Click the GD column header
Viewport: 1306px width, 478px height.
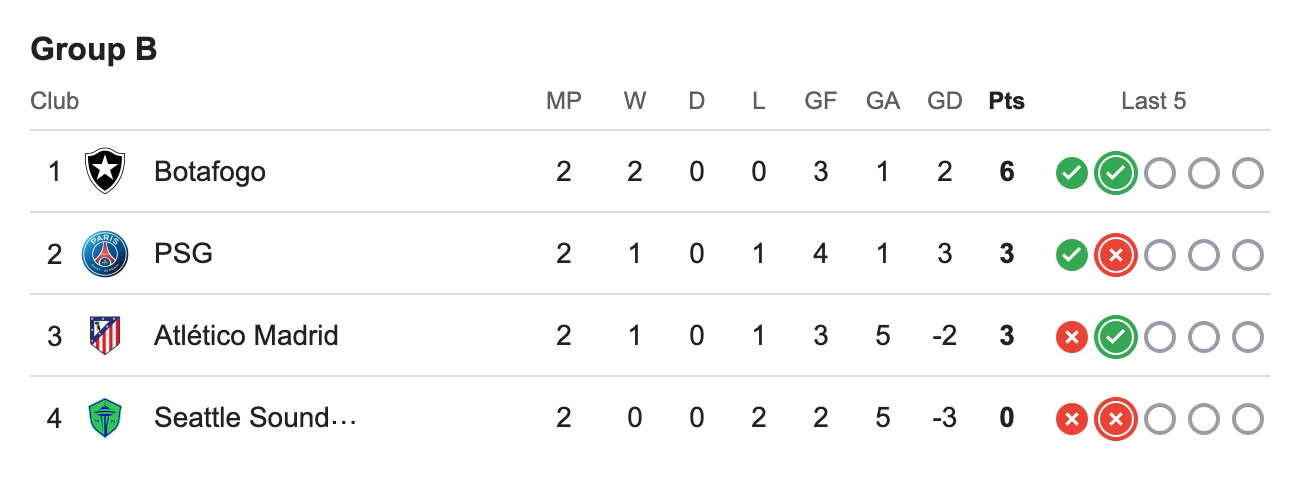(x=945, y=101)
